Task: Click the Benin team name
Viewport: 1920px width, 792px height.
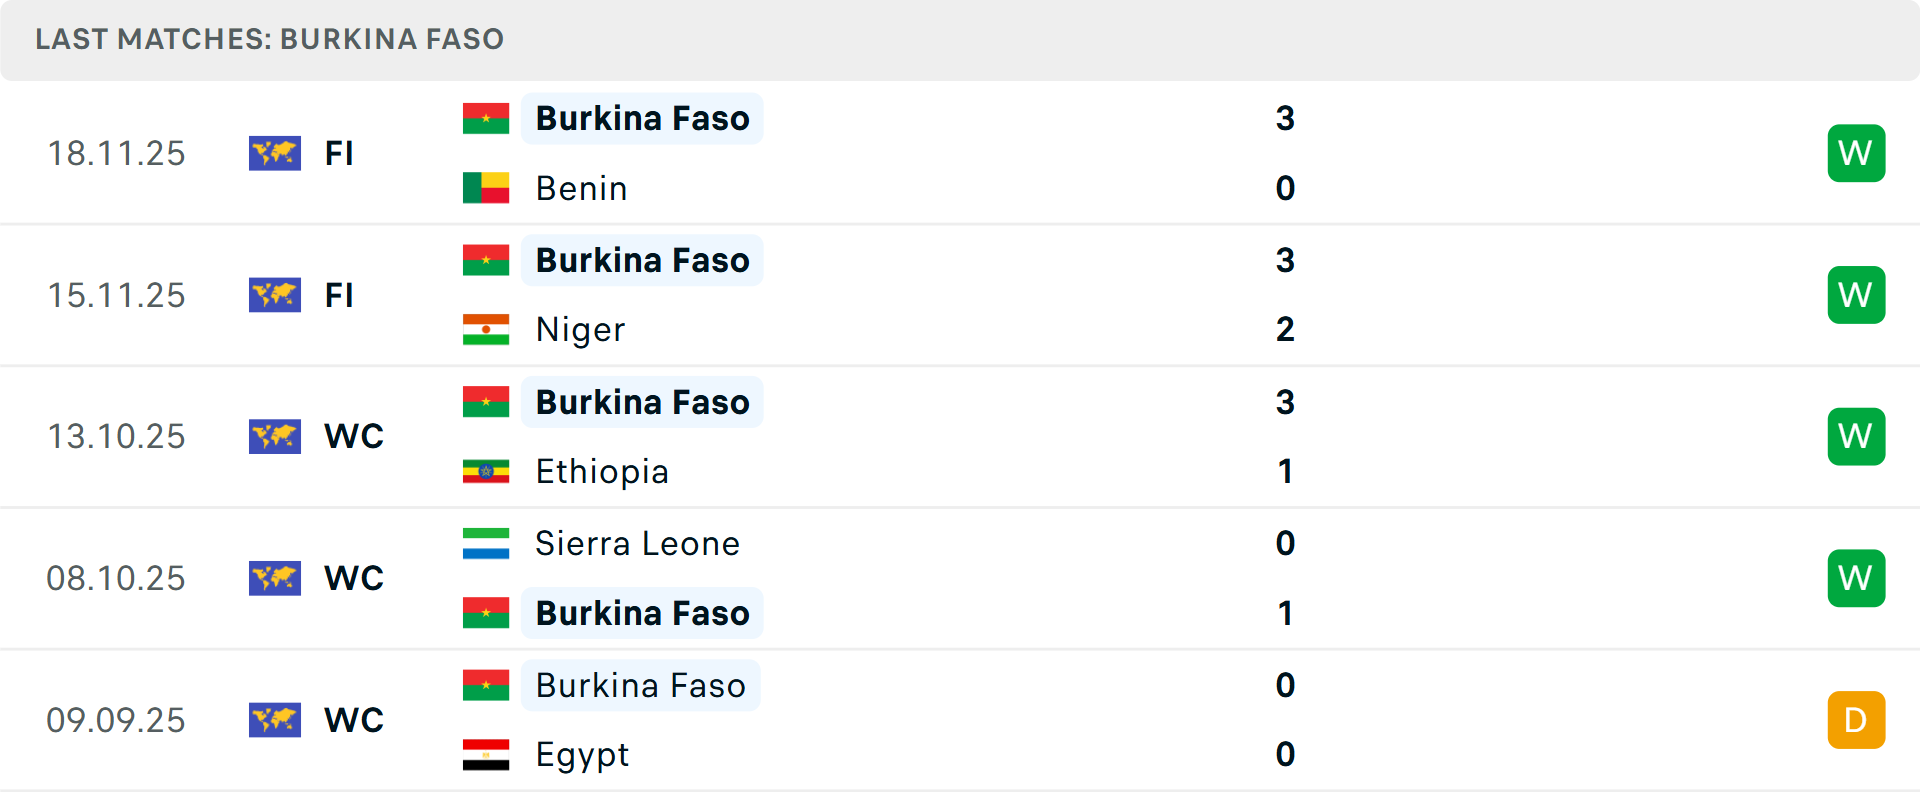Action: (581, 188)
